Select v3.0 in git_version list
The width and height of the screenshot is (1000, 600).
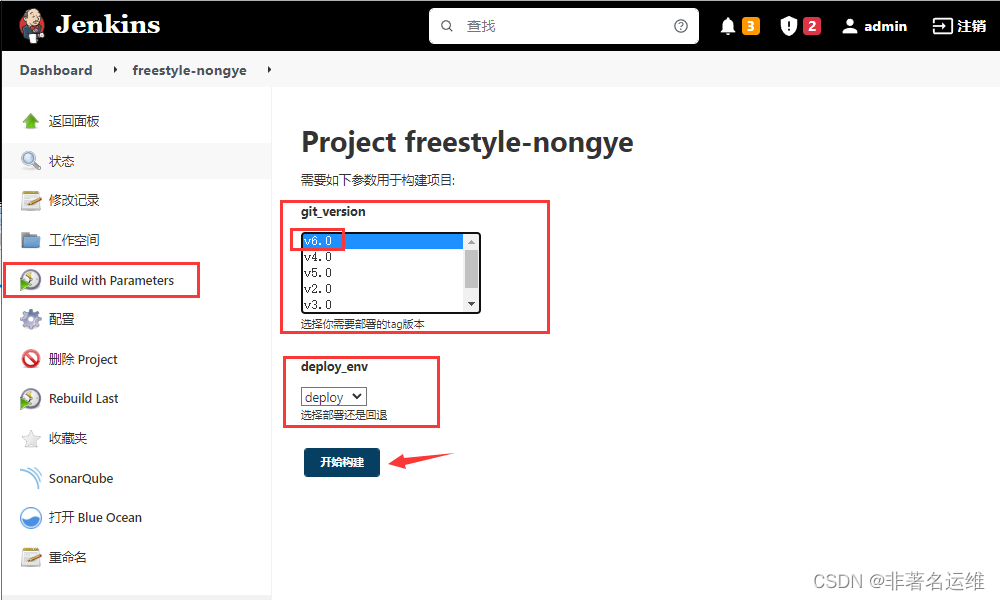(383, 304)
